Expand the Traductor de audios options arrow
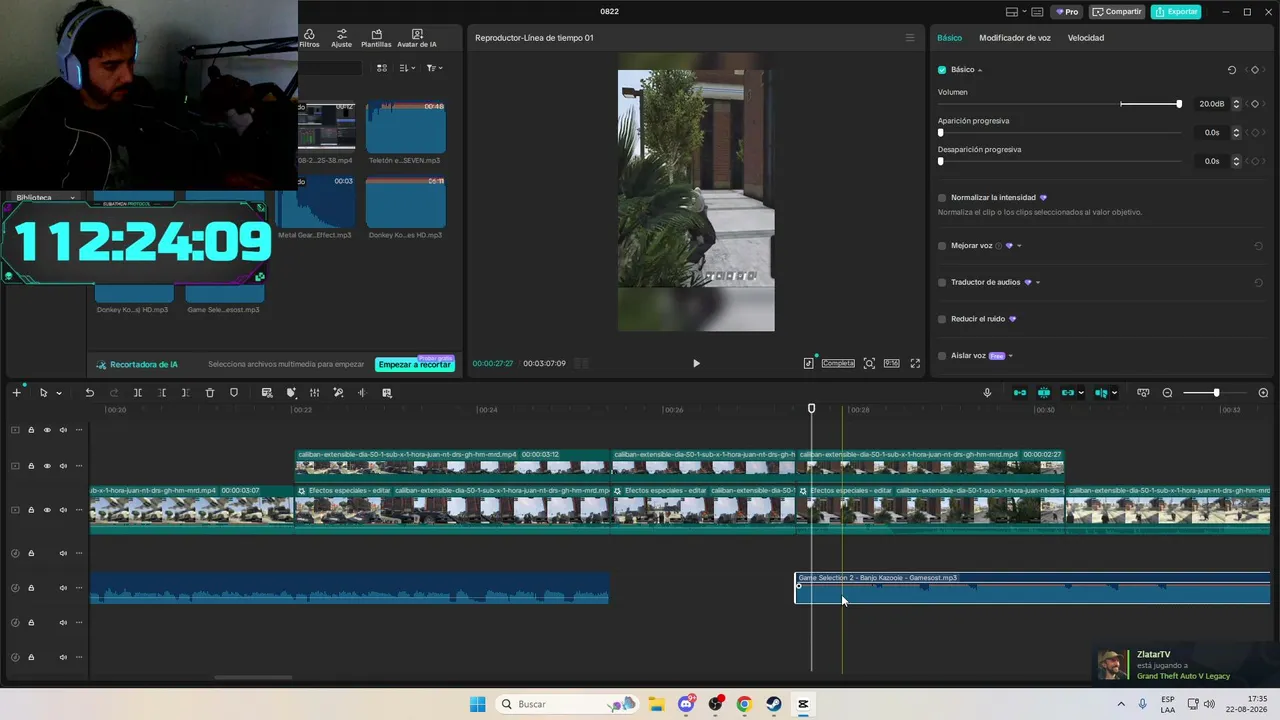The width and height of the screenshot is (1280, 720). pyautogui.click(x=1038, y=283)
